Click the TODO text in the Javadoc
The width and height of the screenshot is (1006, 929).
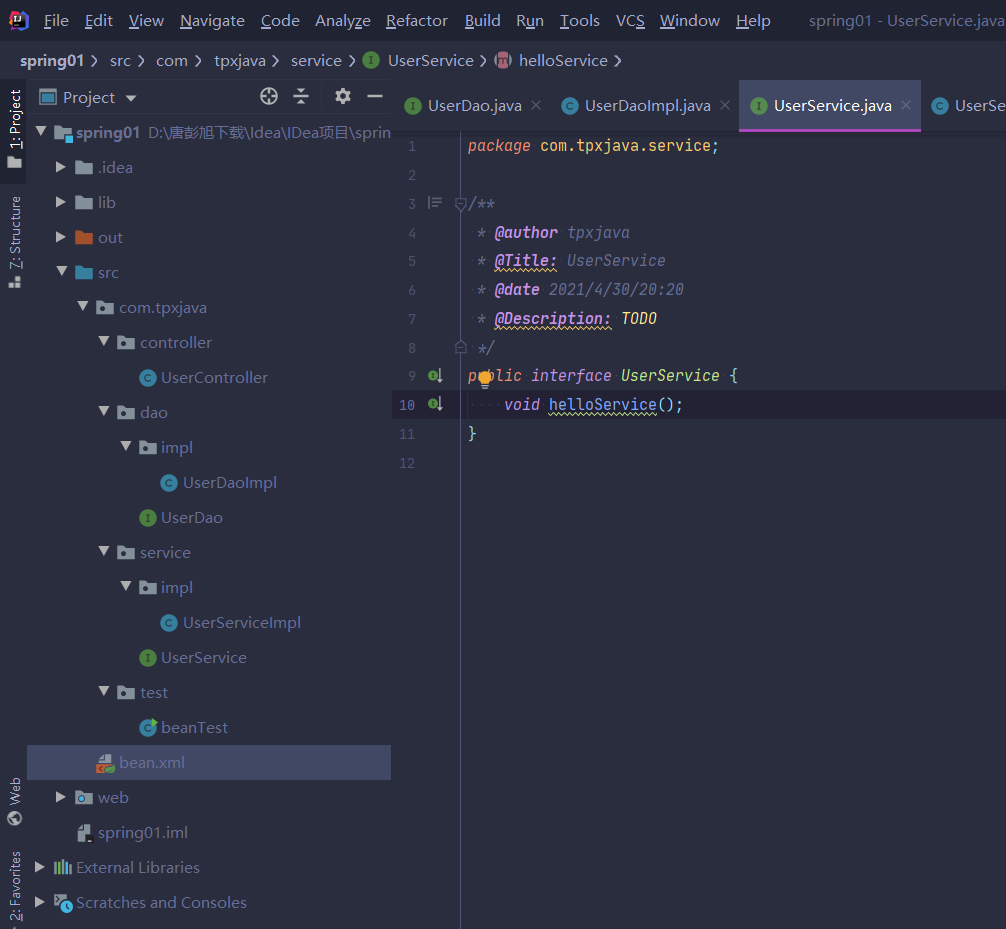(x=638, y=318)
